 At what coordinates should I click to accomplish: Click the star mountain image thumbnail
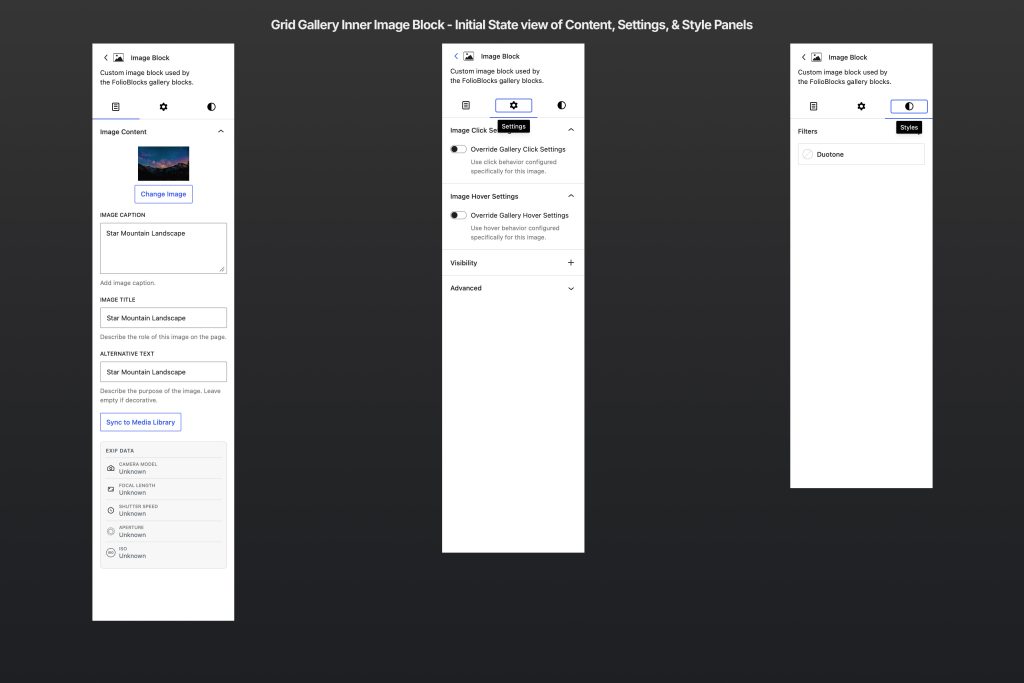pos(163,163)
